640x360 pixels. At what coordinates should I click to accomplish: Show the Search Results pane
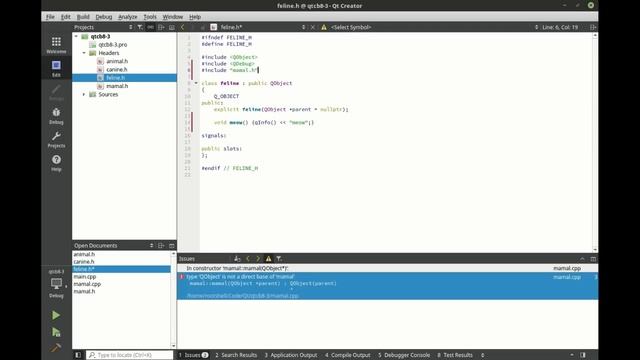click(236, 355)
